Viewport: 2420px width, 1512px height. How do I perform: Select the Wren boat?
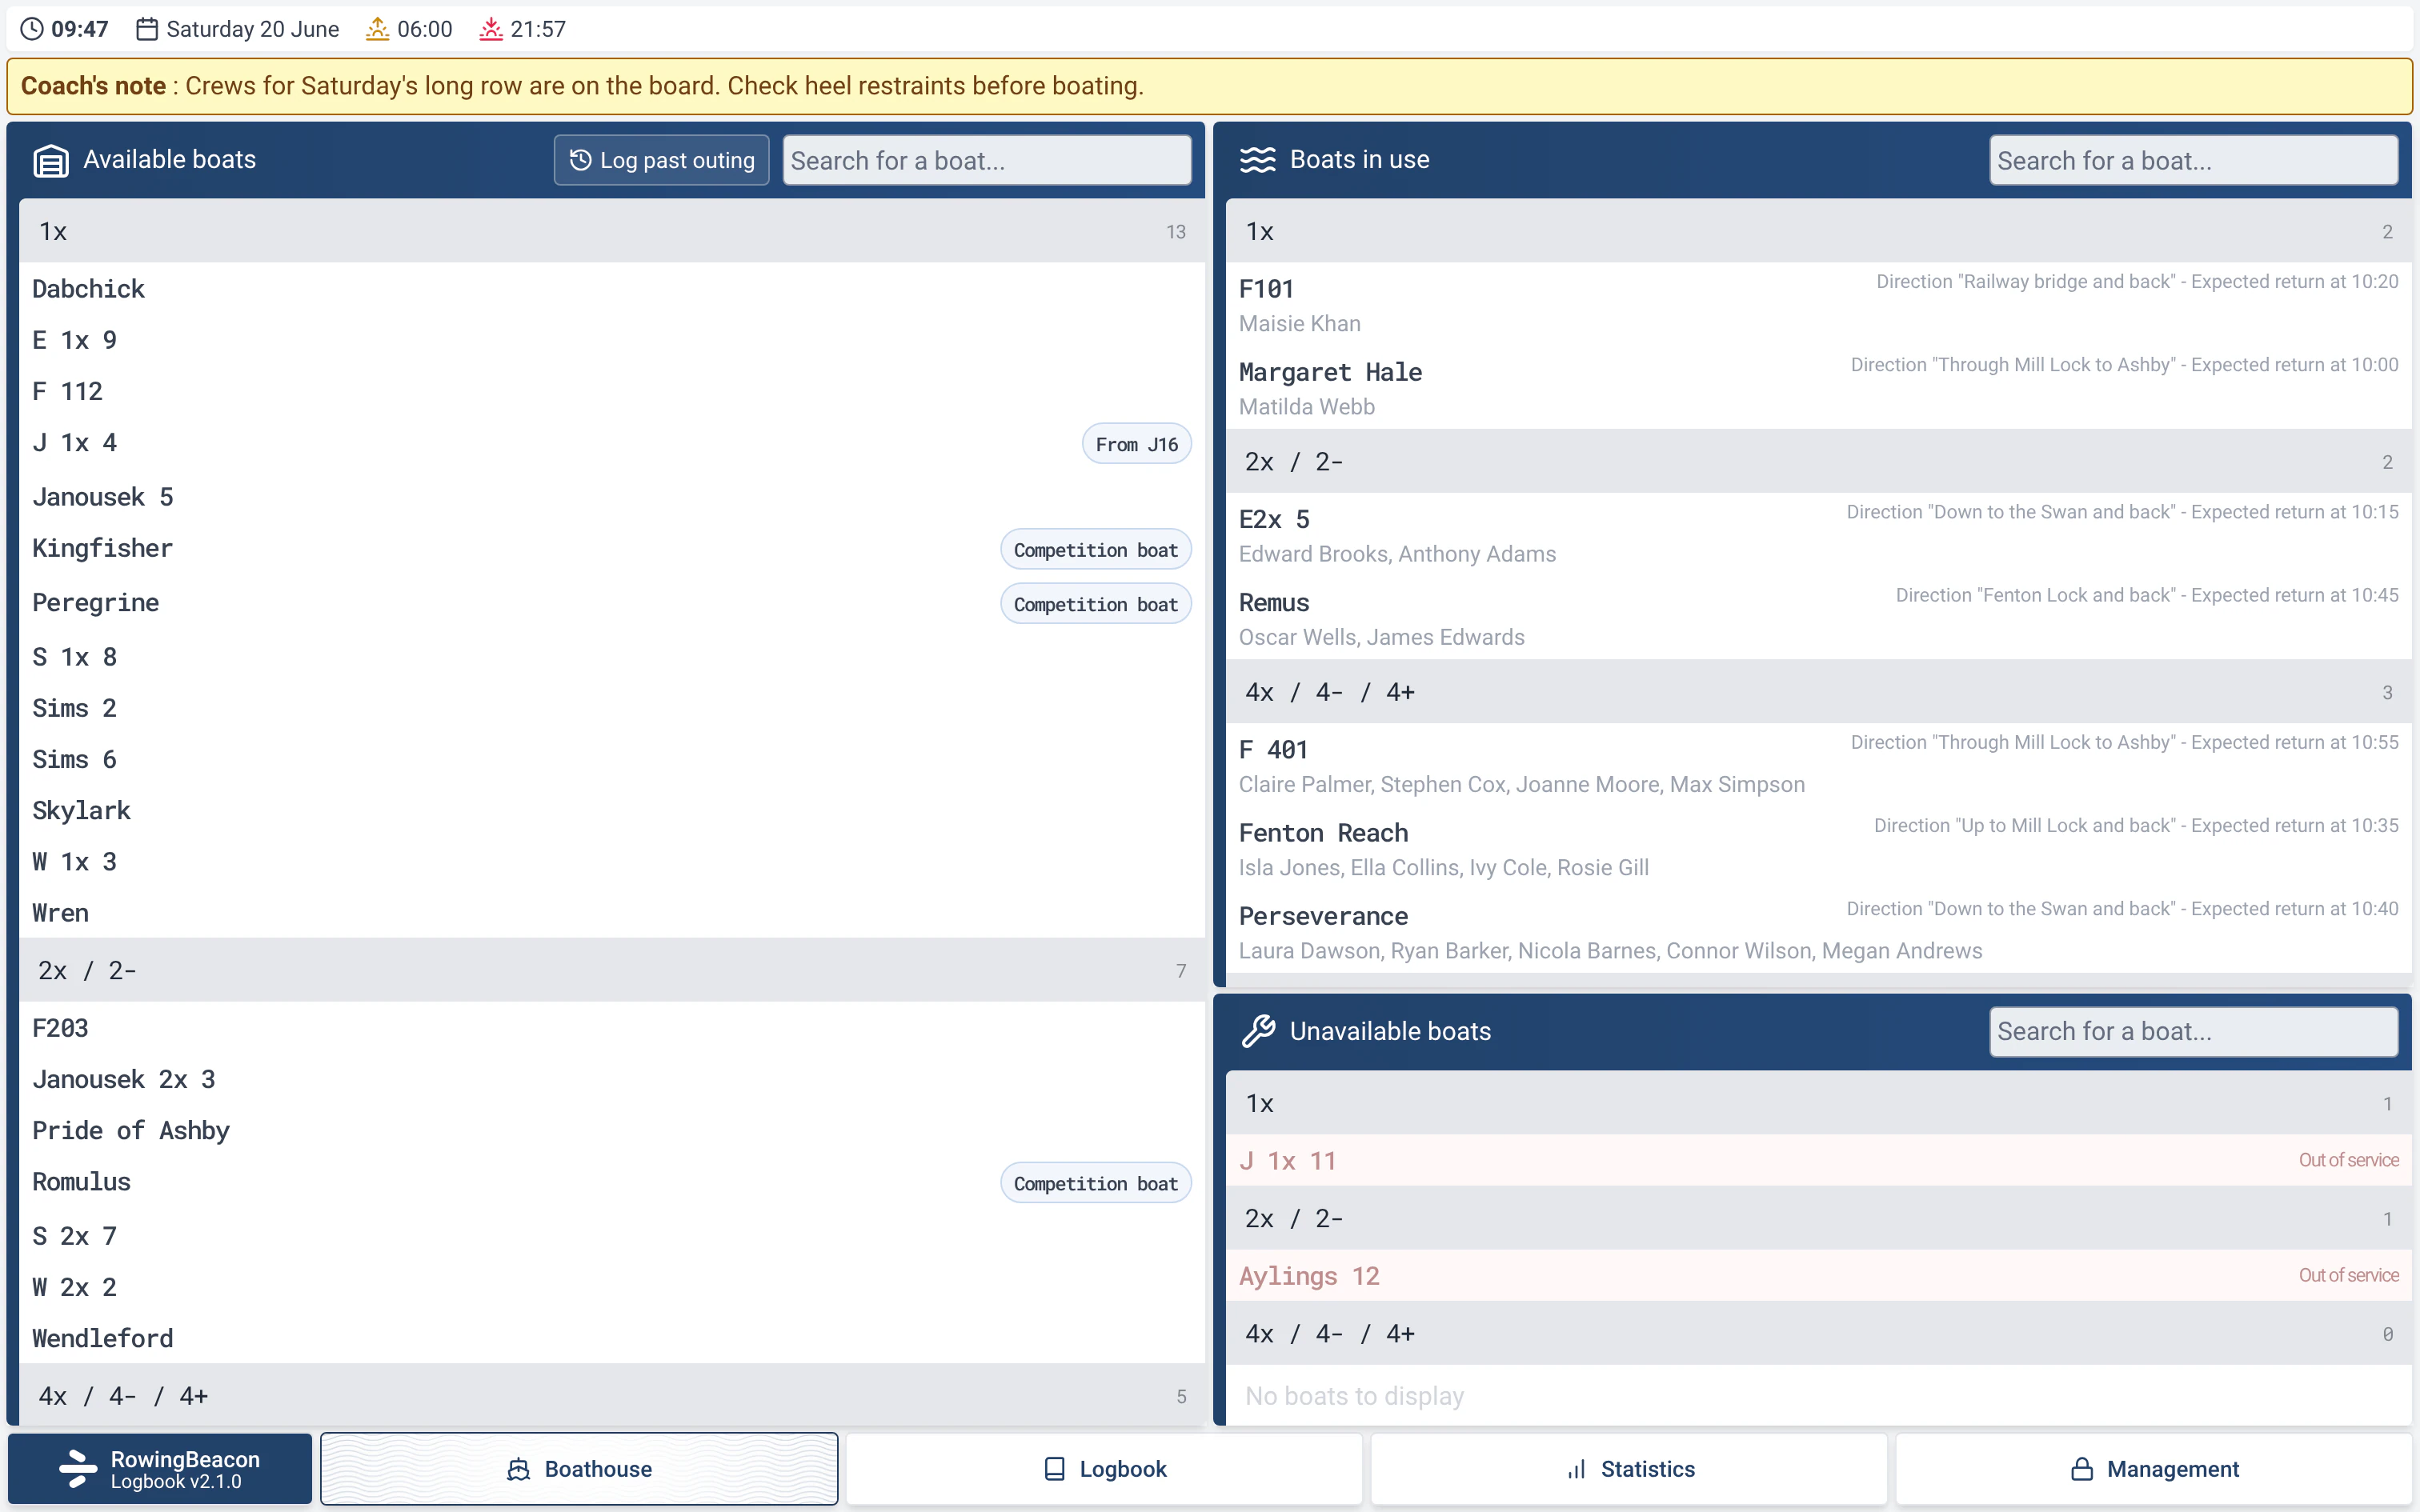[x=612, y=913]
